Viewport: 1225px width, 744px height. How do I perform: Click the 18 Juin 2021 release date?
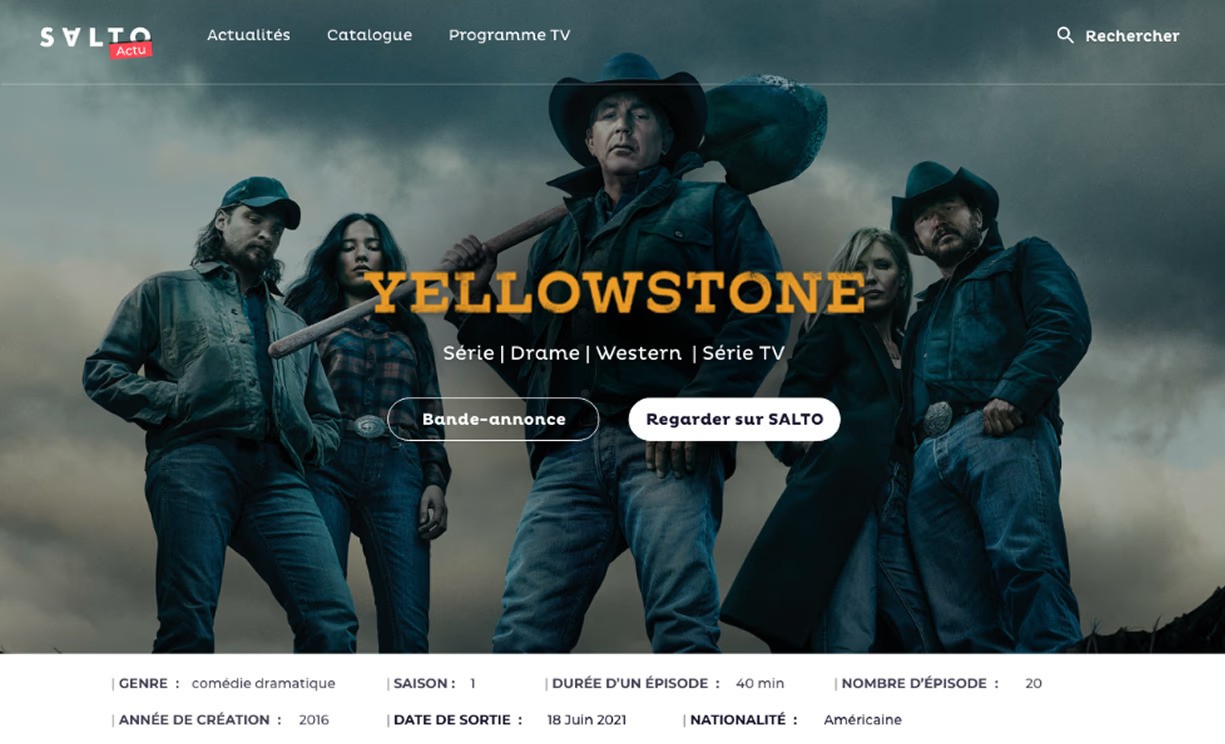click(587, 720)
